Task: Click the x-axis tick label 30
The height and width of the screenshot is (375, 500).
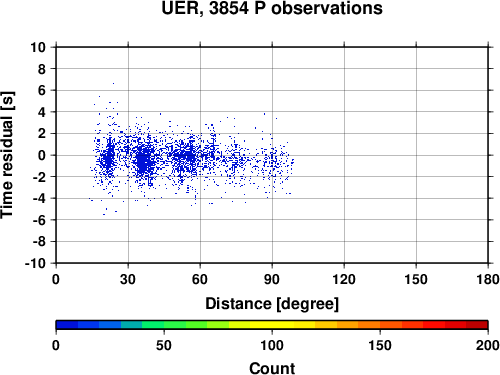Action: coord(128,279)
